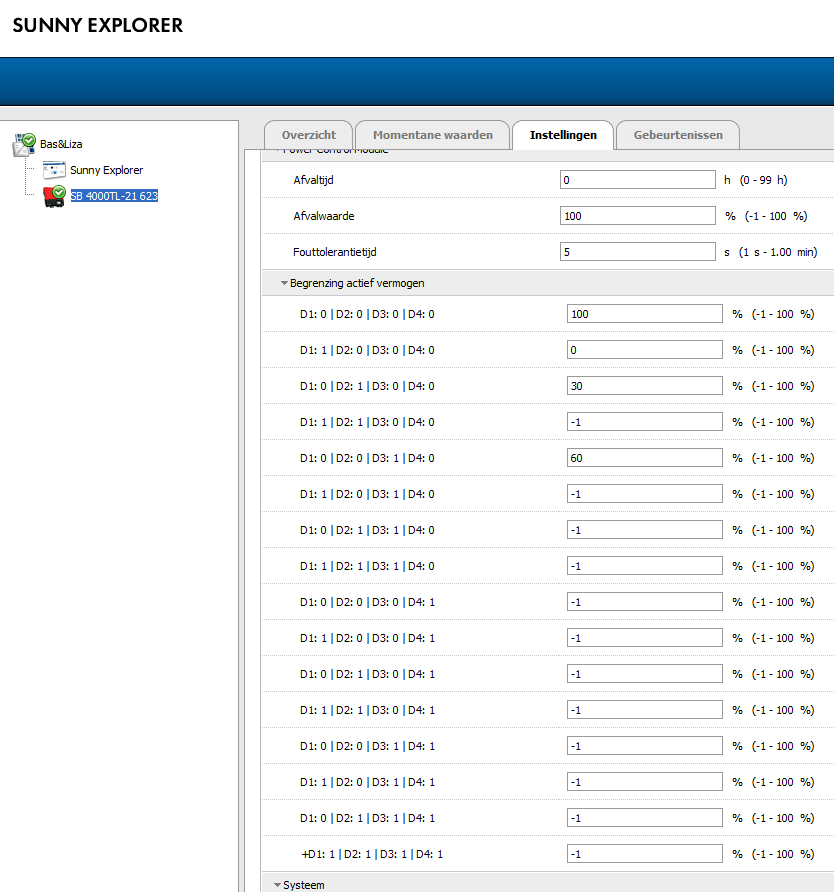The height and width of the screenshot is (892, 834).
Task: Select Sunny Explorer in the tree
Action: (x=106, y=170)
